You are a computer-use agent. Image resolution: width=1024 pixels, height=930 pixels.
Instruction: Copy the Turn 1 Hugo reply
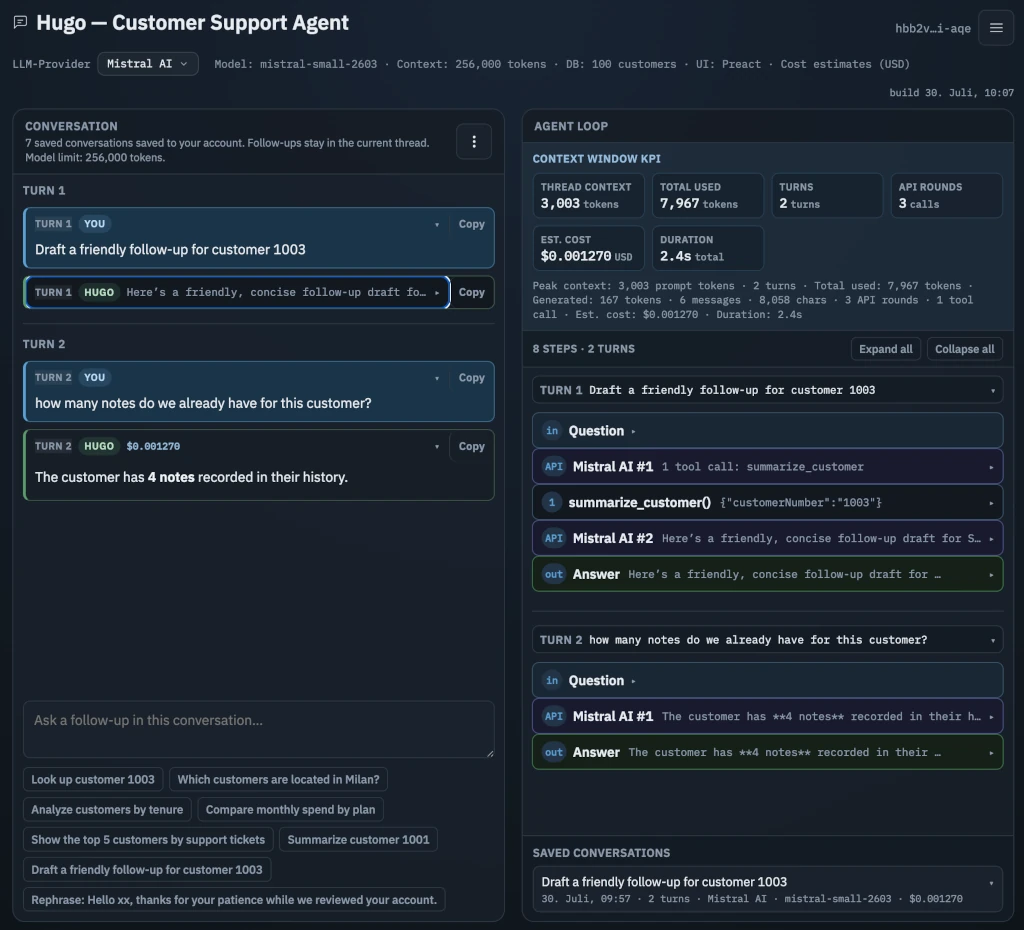click(x=472, y=292)
